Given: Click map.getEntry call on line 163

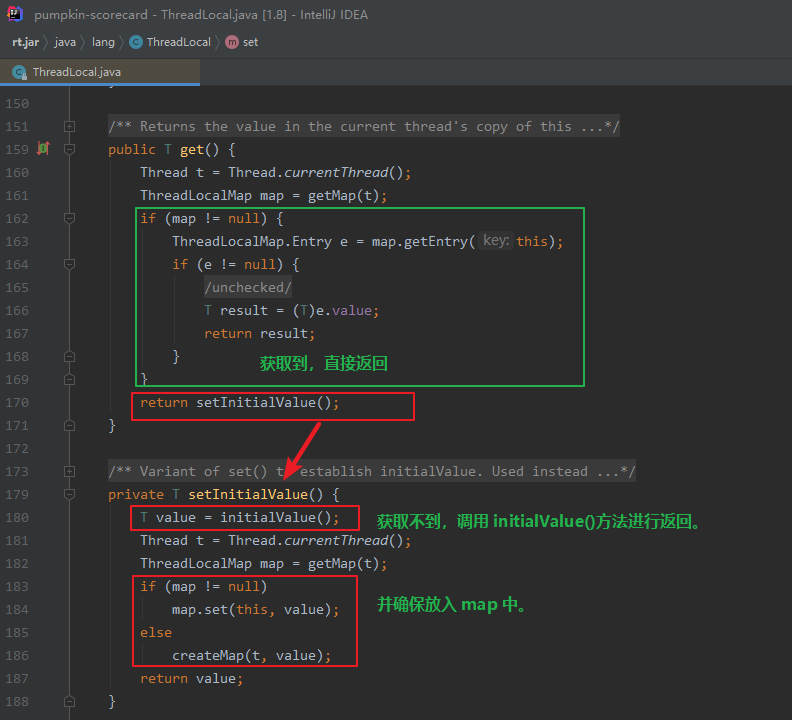Looking at the screenshot, I should [x=420, y=242].
